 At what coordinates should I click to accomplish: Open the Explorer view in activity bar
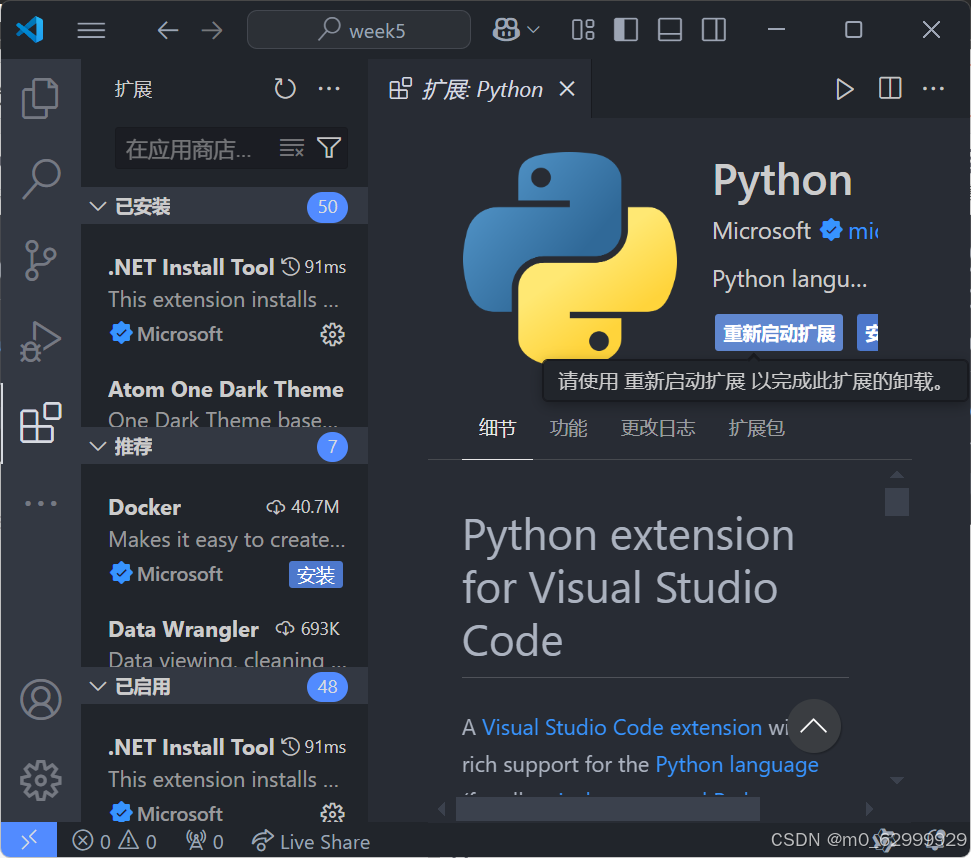[40, 98]
